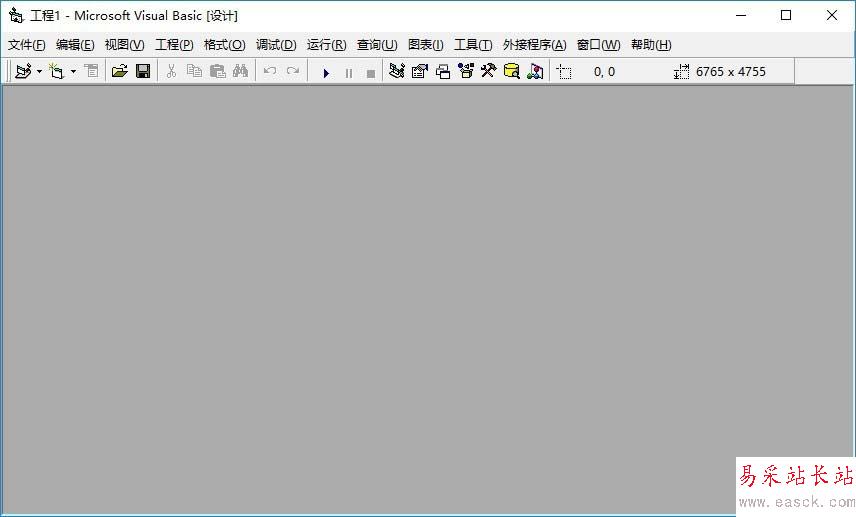Viewport: 856px width, 517px height.
Task: Open the Data View Window icon
Action: 512,71
